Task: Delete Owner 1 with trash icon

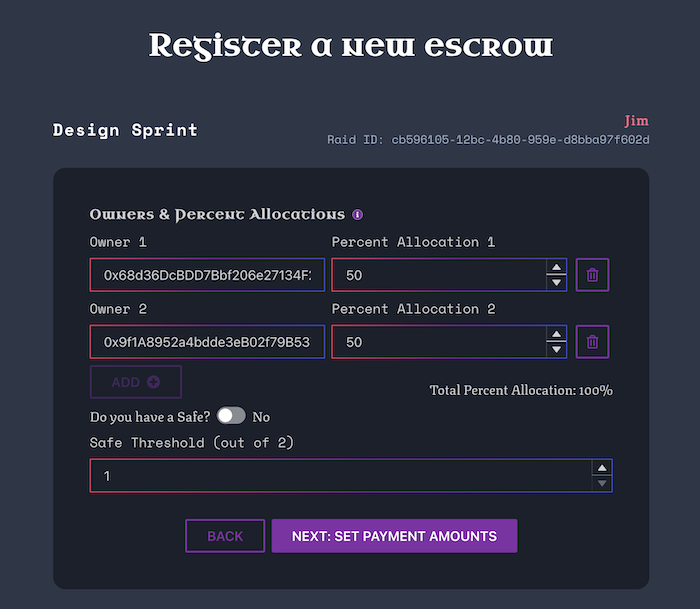Action: click(592, 275)
